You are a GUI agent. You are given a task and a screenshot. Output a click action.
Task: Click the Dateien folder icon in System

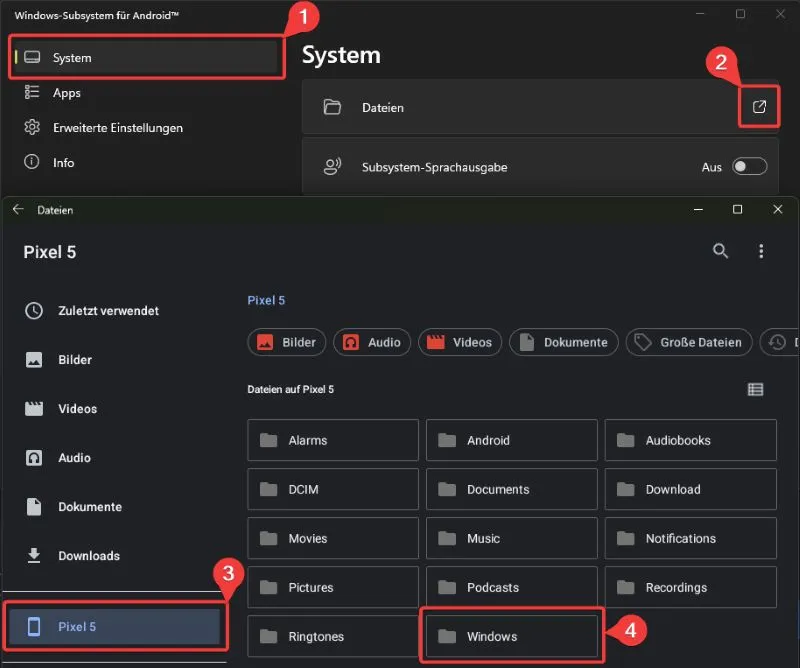click(332, 107)
